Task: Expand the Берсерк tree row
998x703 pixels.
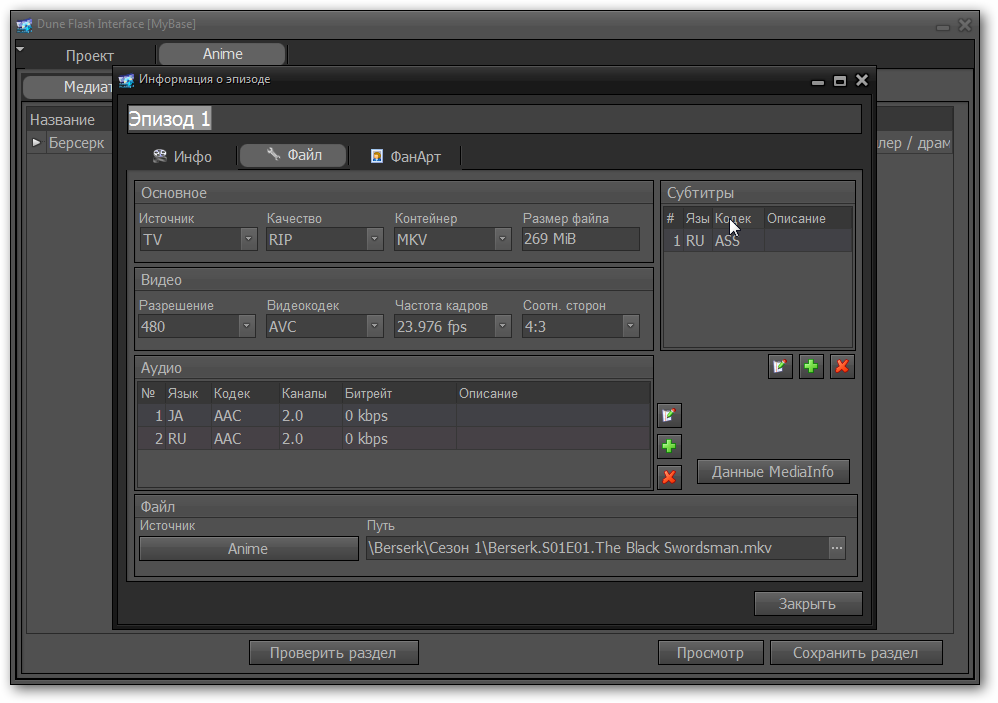Action: click(37, 143)
